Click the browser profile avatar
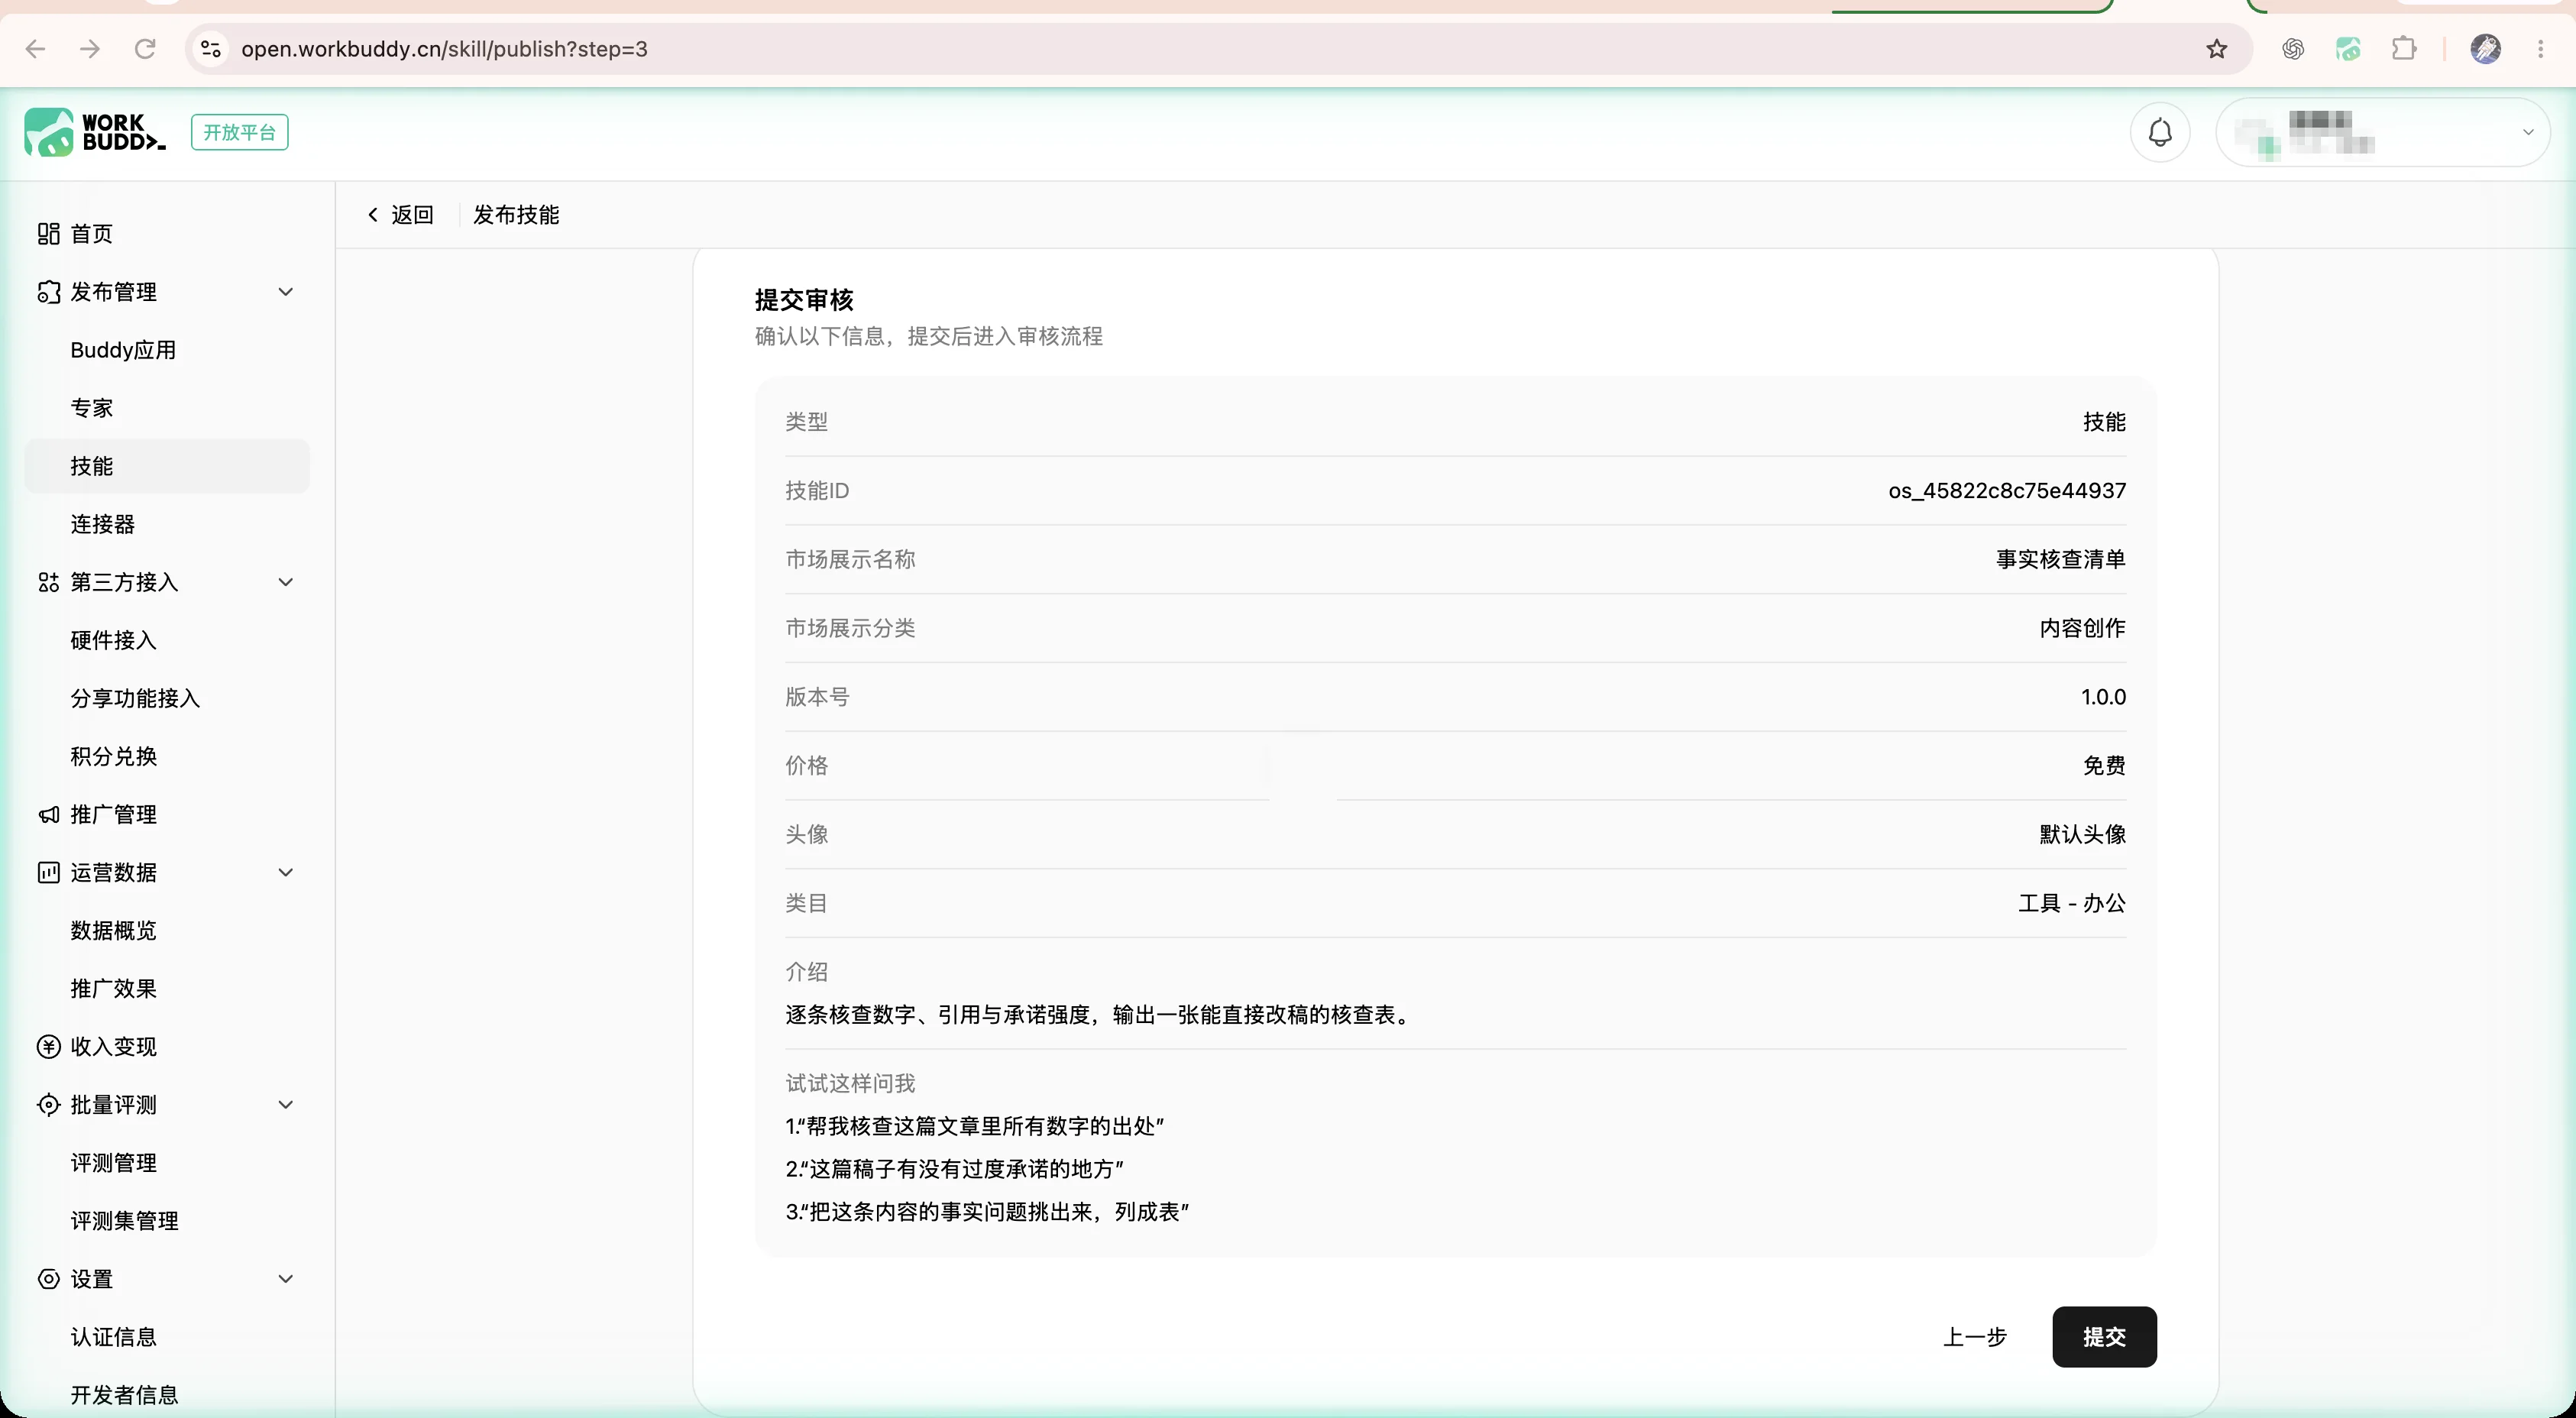This screenshot has width=2576, height=1418. point(2486,49)
